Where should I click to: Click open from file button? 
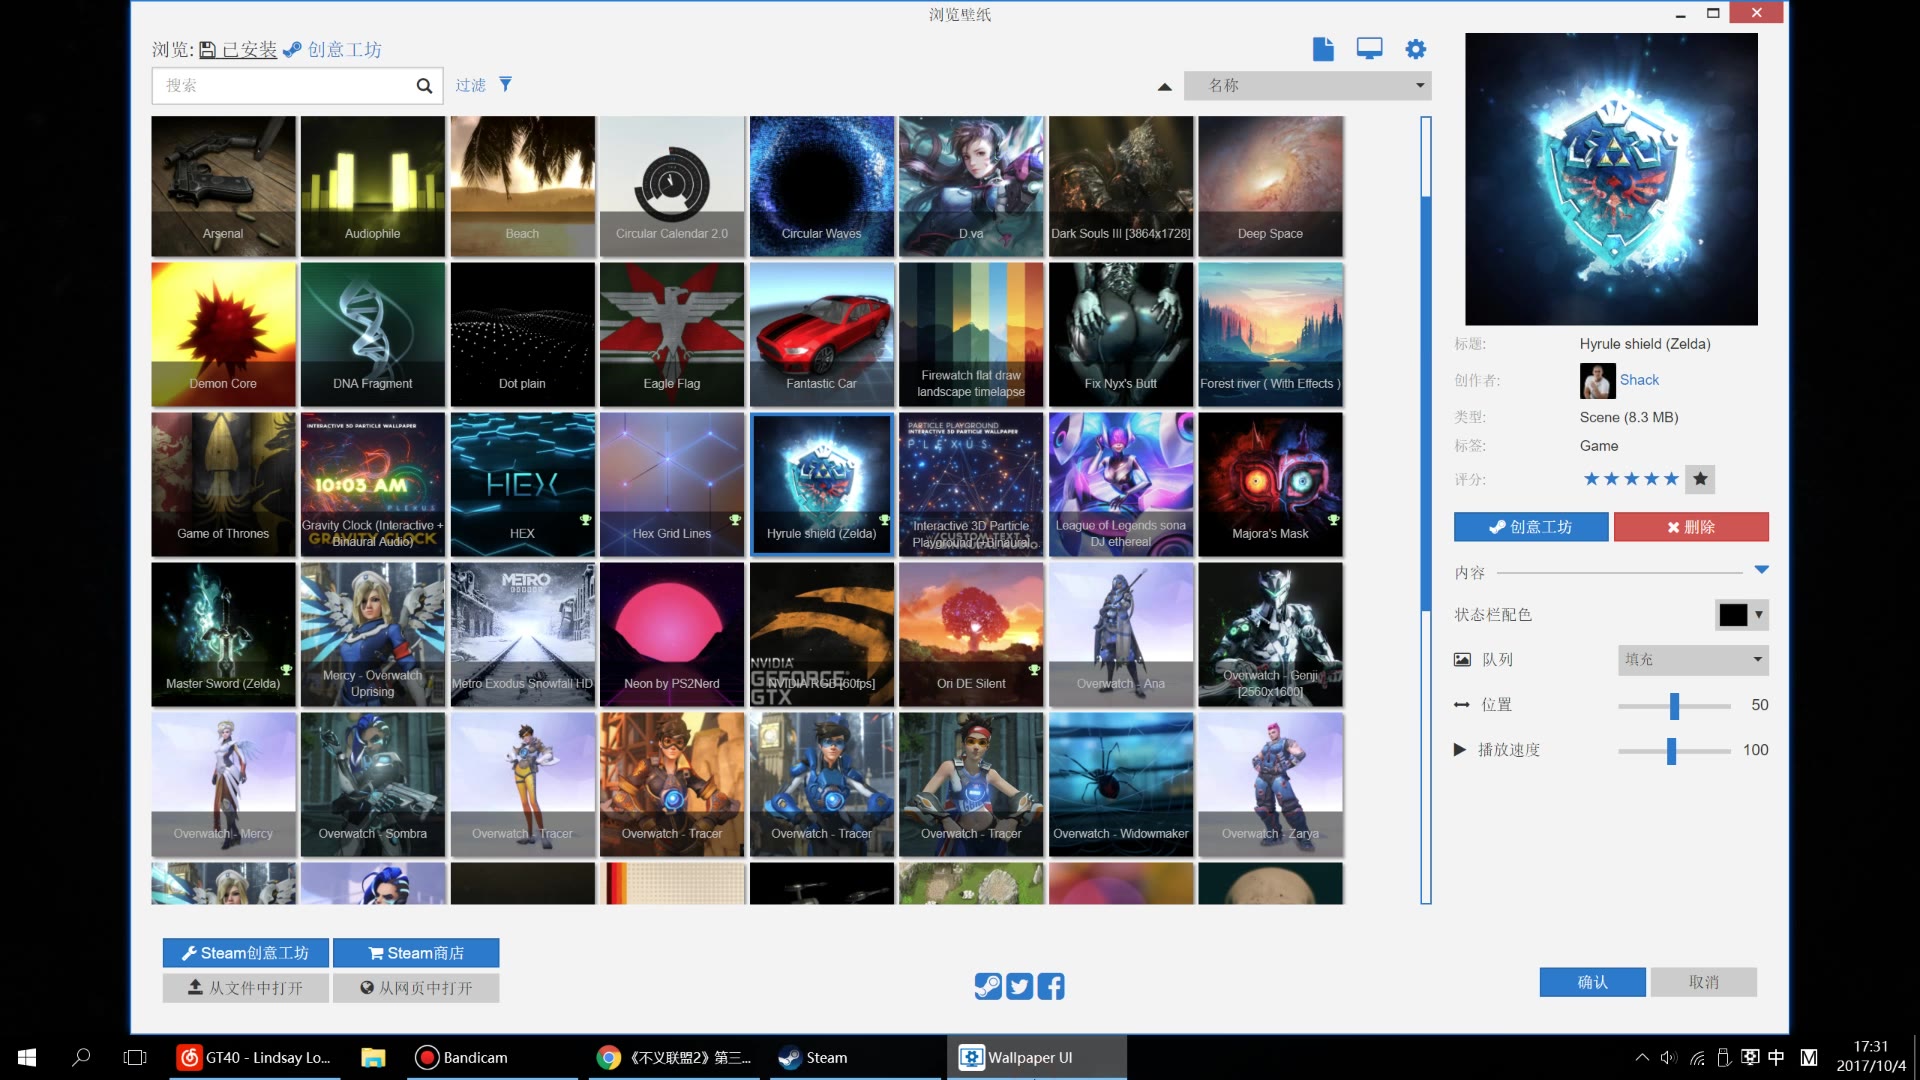click(x=245, y=988)
